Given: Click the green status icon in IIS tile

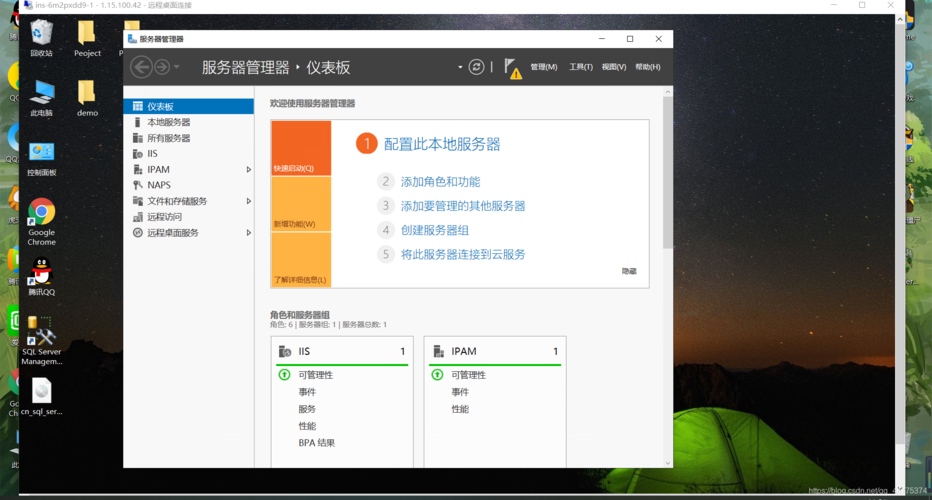Looking at the screenshot, I should (284, 375).
